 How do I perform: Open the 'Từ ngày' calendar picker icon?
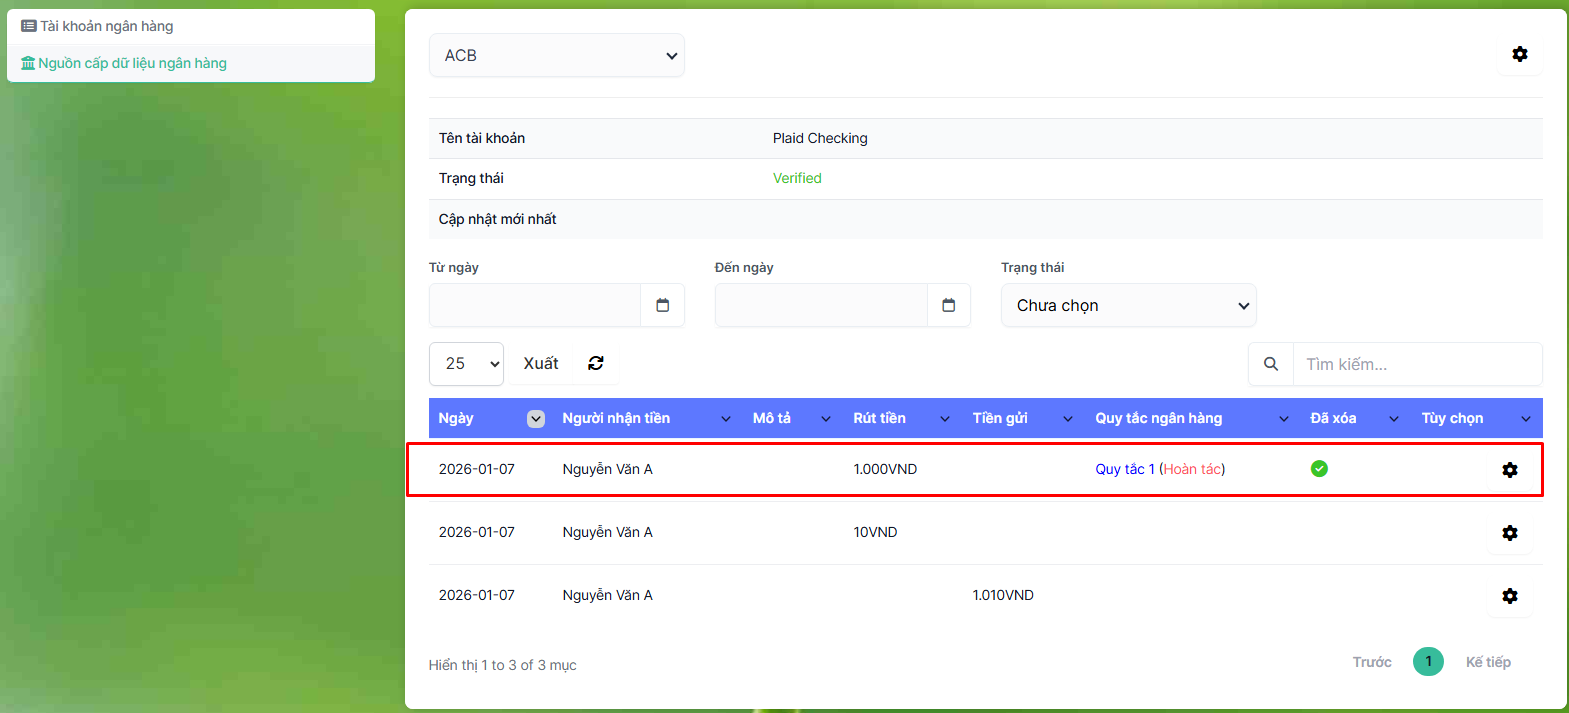(x=662, y=305)
